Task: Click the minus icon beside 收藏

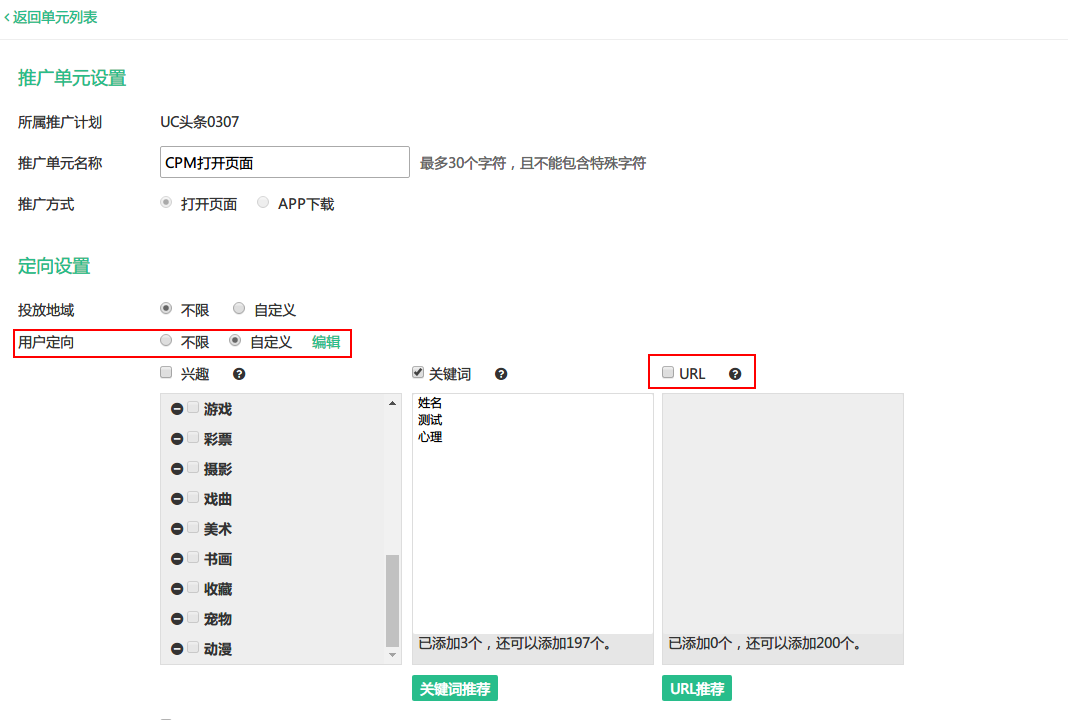Action: click(x=177, y=589)
